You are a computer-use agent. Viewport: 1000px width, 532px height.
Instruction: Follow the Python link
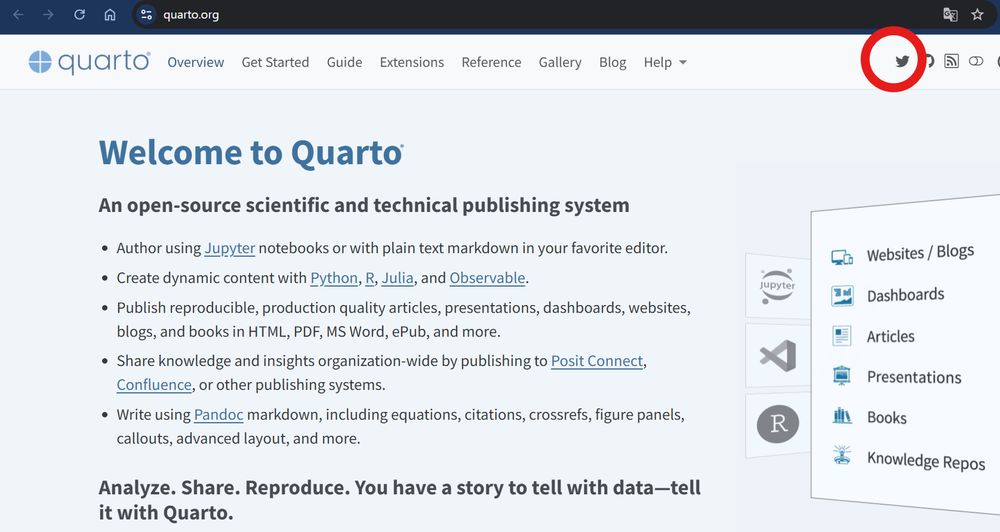pos(334,278)
